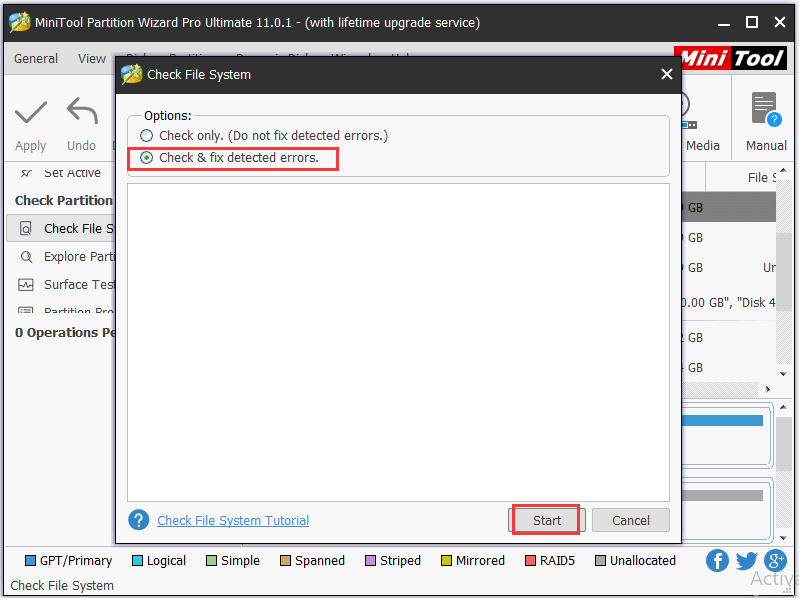
Task: Click the Bootable Media icon
Action: 689,111
